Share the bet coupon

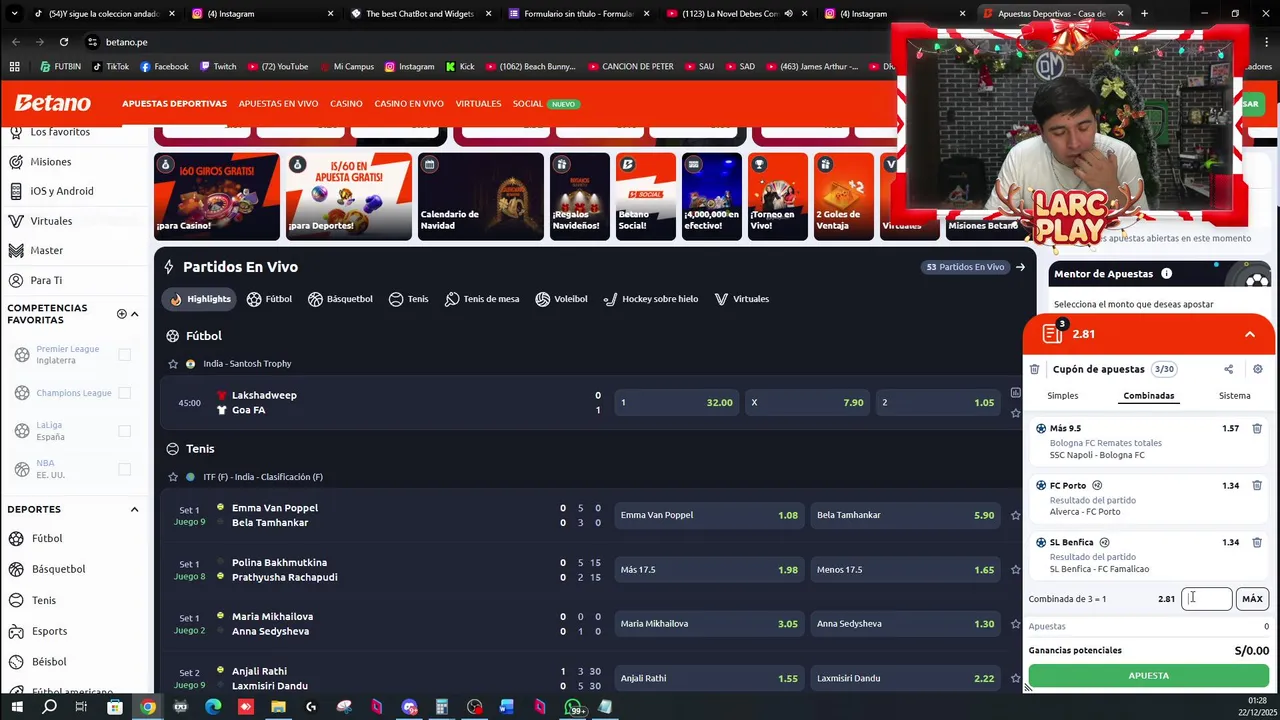(x=1228, y=369)
